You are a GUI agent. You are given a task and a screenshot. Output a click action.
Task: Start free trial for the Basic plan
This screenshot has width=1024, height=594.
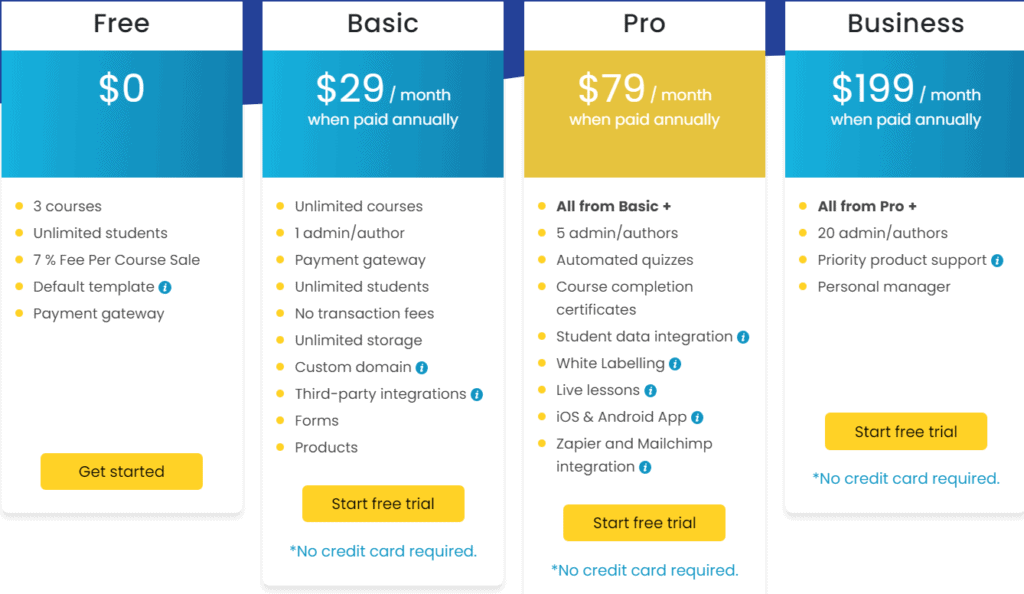pyautogui.click(x=383, y=503)
